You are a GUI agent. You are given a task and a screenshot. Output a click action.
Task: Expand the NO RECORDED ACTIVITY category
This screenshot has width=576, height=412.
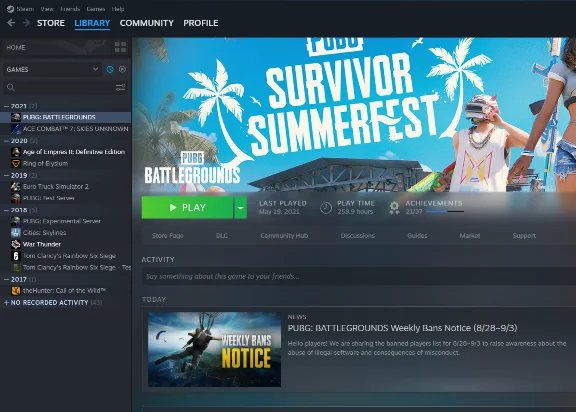pyautogui.click(x=6, y=303)
